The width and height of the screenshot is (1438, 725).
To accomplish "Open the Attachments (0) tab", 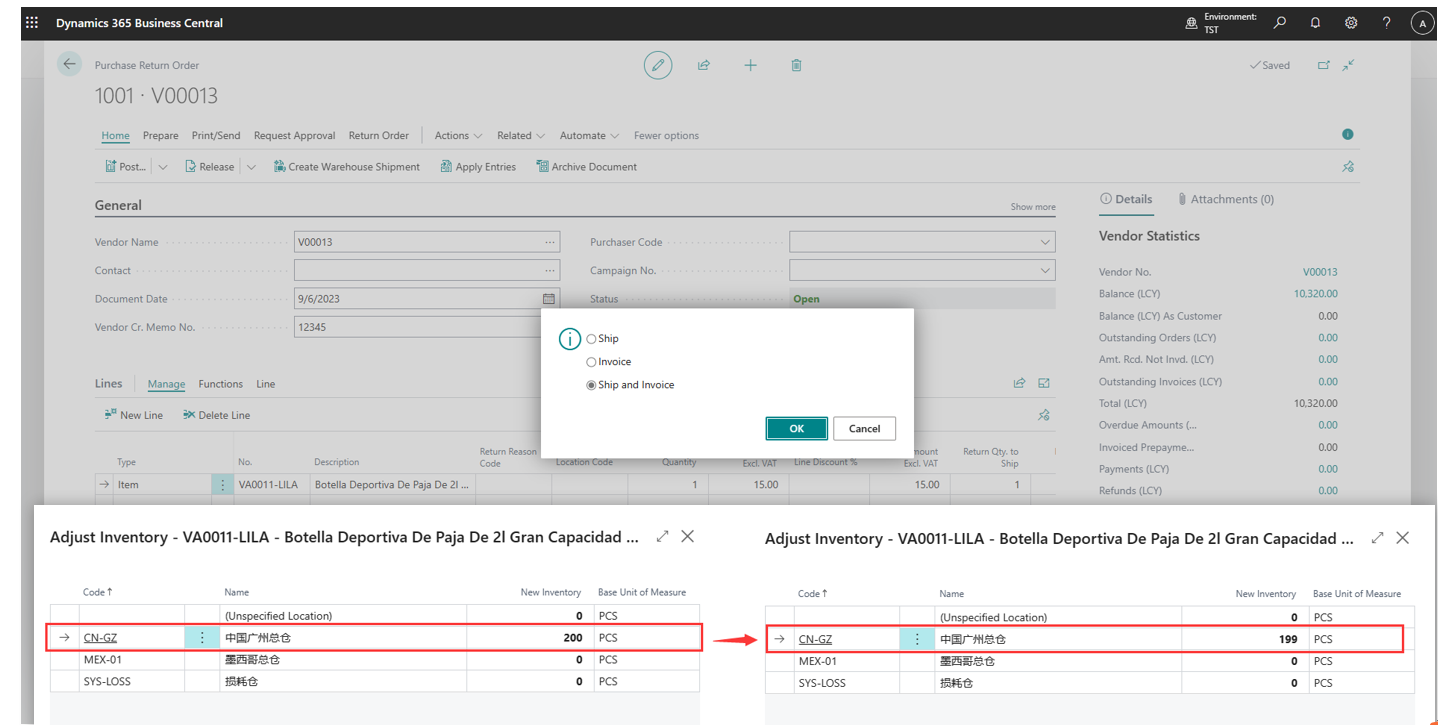I will pyautogui.click(x=1225, y=199).
